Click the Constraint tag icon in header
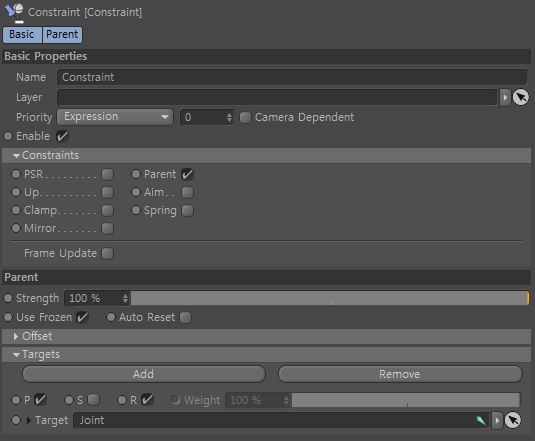This screenshot has width=535, height=441. [x=14, y=12]
